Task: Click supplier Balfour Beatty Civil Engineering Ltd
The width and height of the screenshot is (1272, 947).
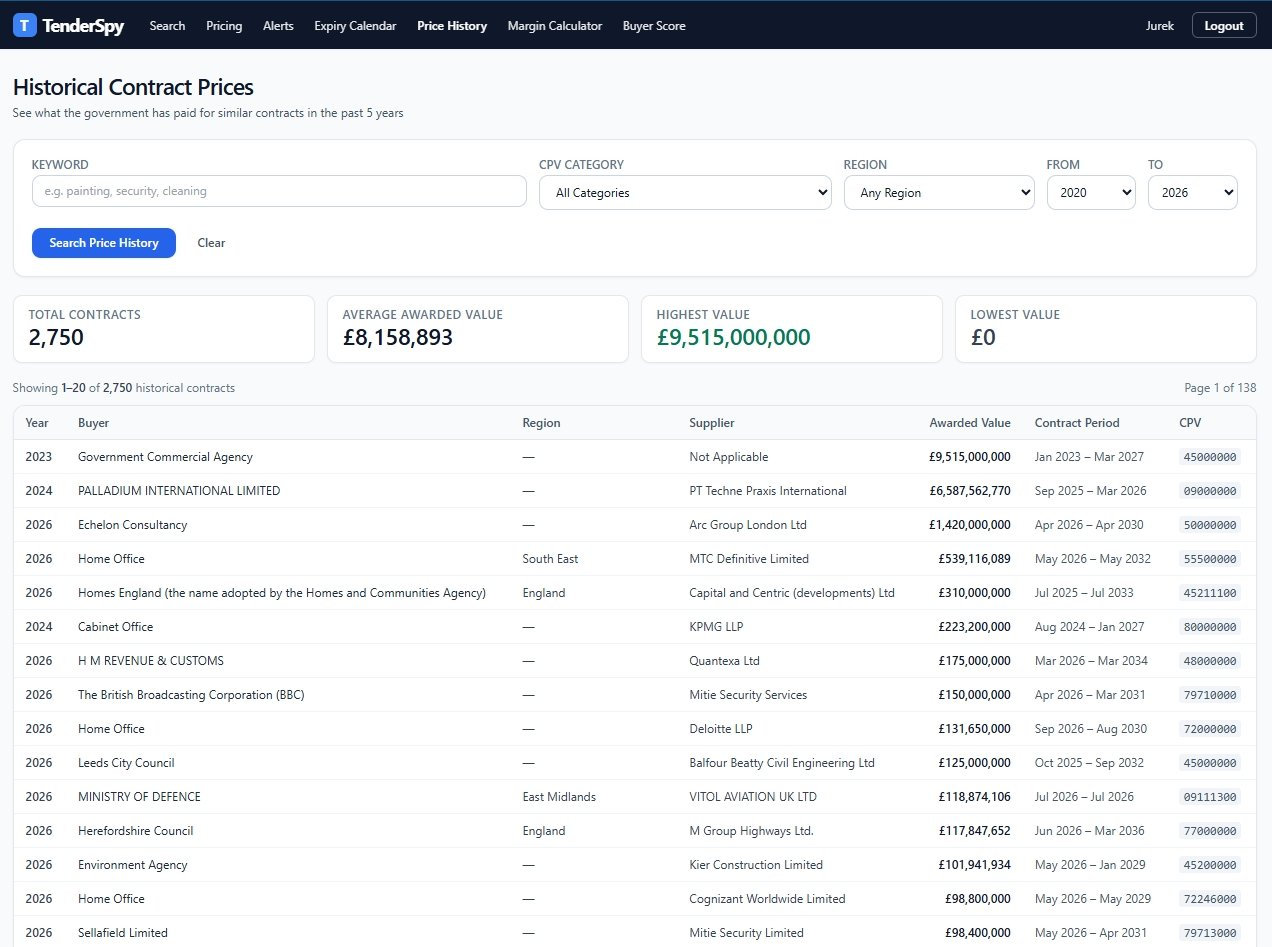Action: pyautogui.click(x=782, y=763)
